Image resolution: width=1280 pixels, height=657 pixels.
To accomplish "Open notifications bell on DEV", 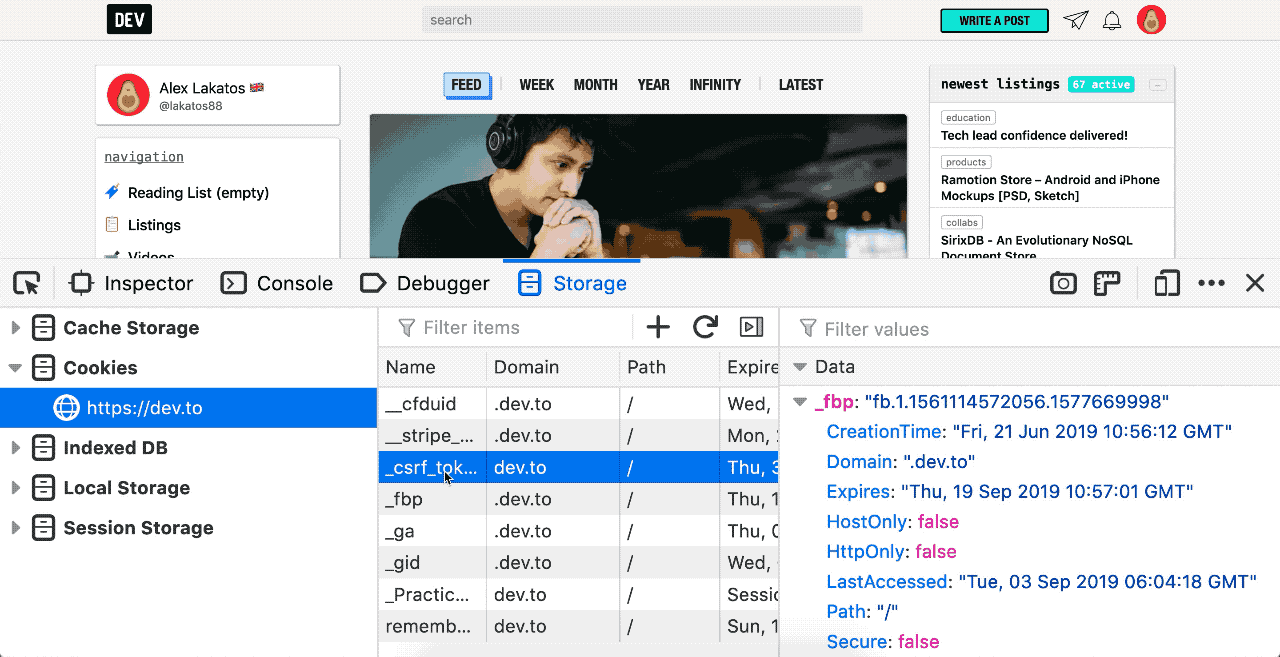I will point(1112,20).
